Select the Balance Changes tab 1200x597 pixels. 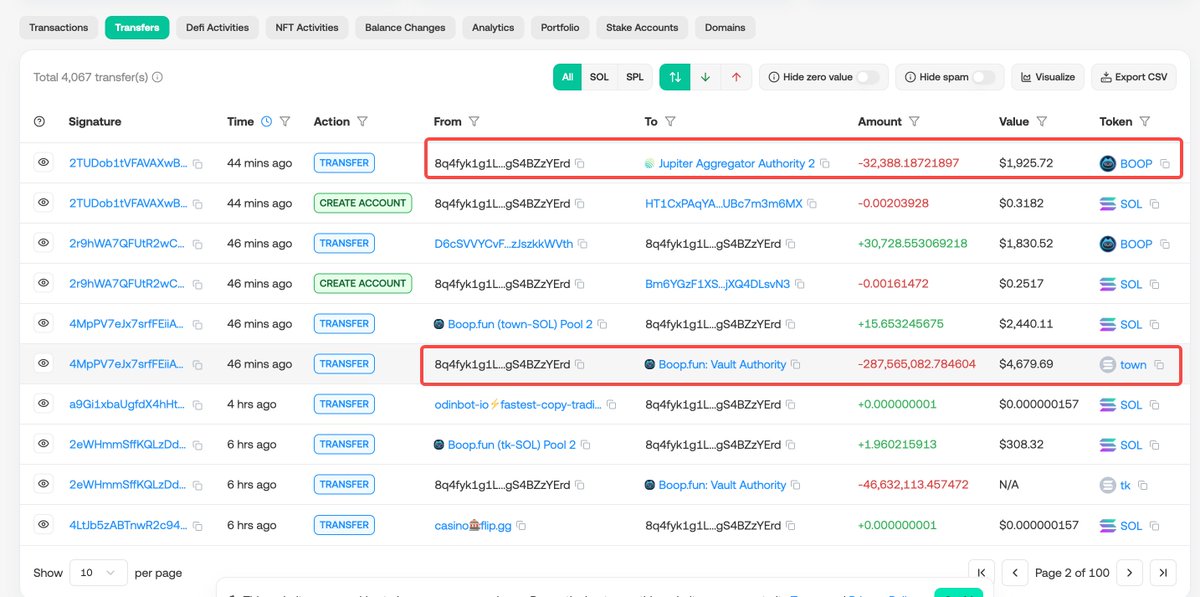tap(405, 27)
